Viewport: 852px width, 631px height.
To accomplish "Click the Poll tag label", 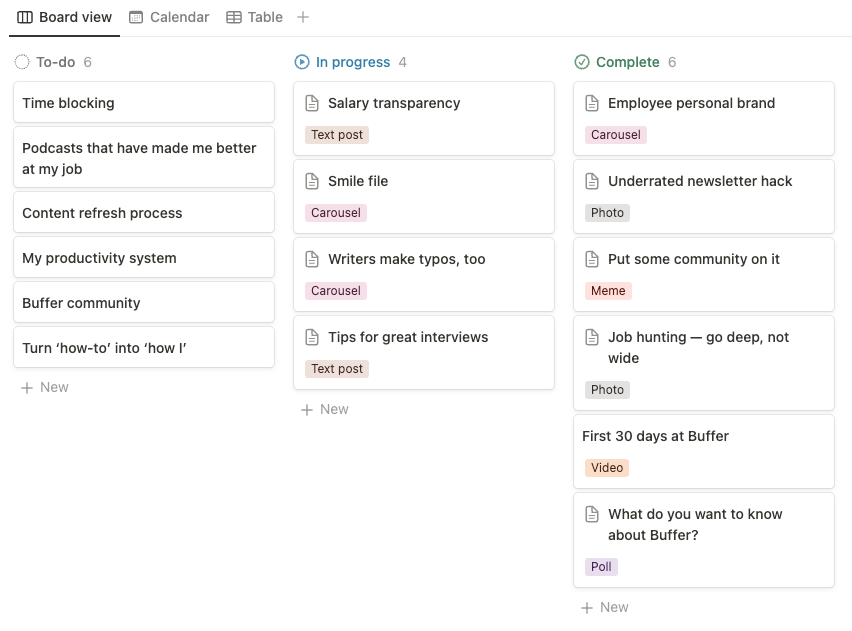I will pyautogui.click(x=601, y=567).
